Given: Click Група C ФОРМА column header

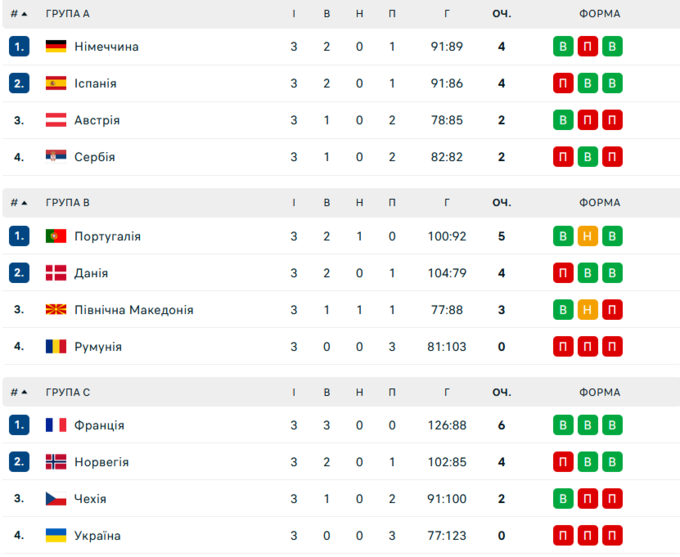Looking at the screenshot, I should point(599,392).
